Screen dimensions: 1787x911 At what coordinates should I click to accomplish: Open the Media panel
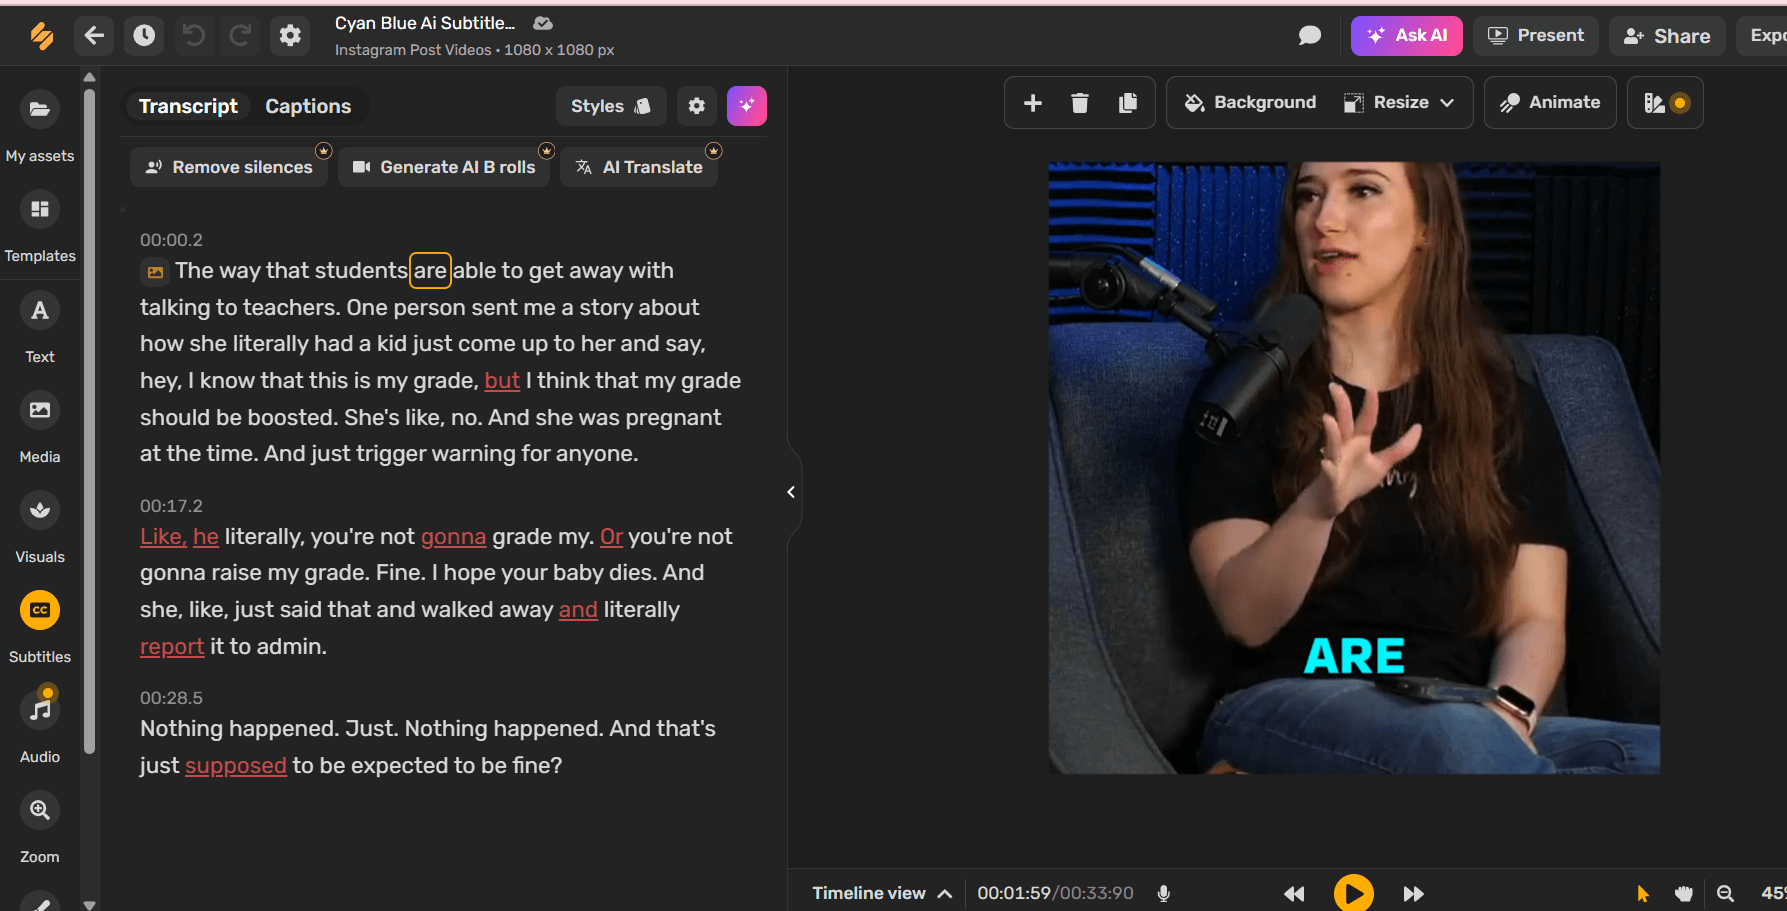click(x=40, y=427)
